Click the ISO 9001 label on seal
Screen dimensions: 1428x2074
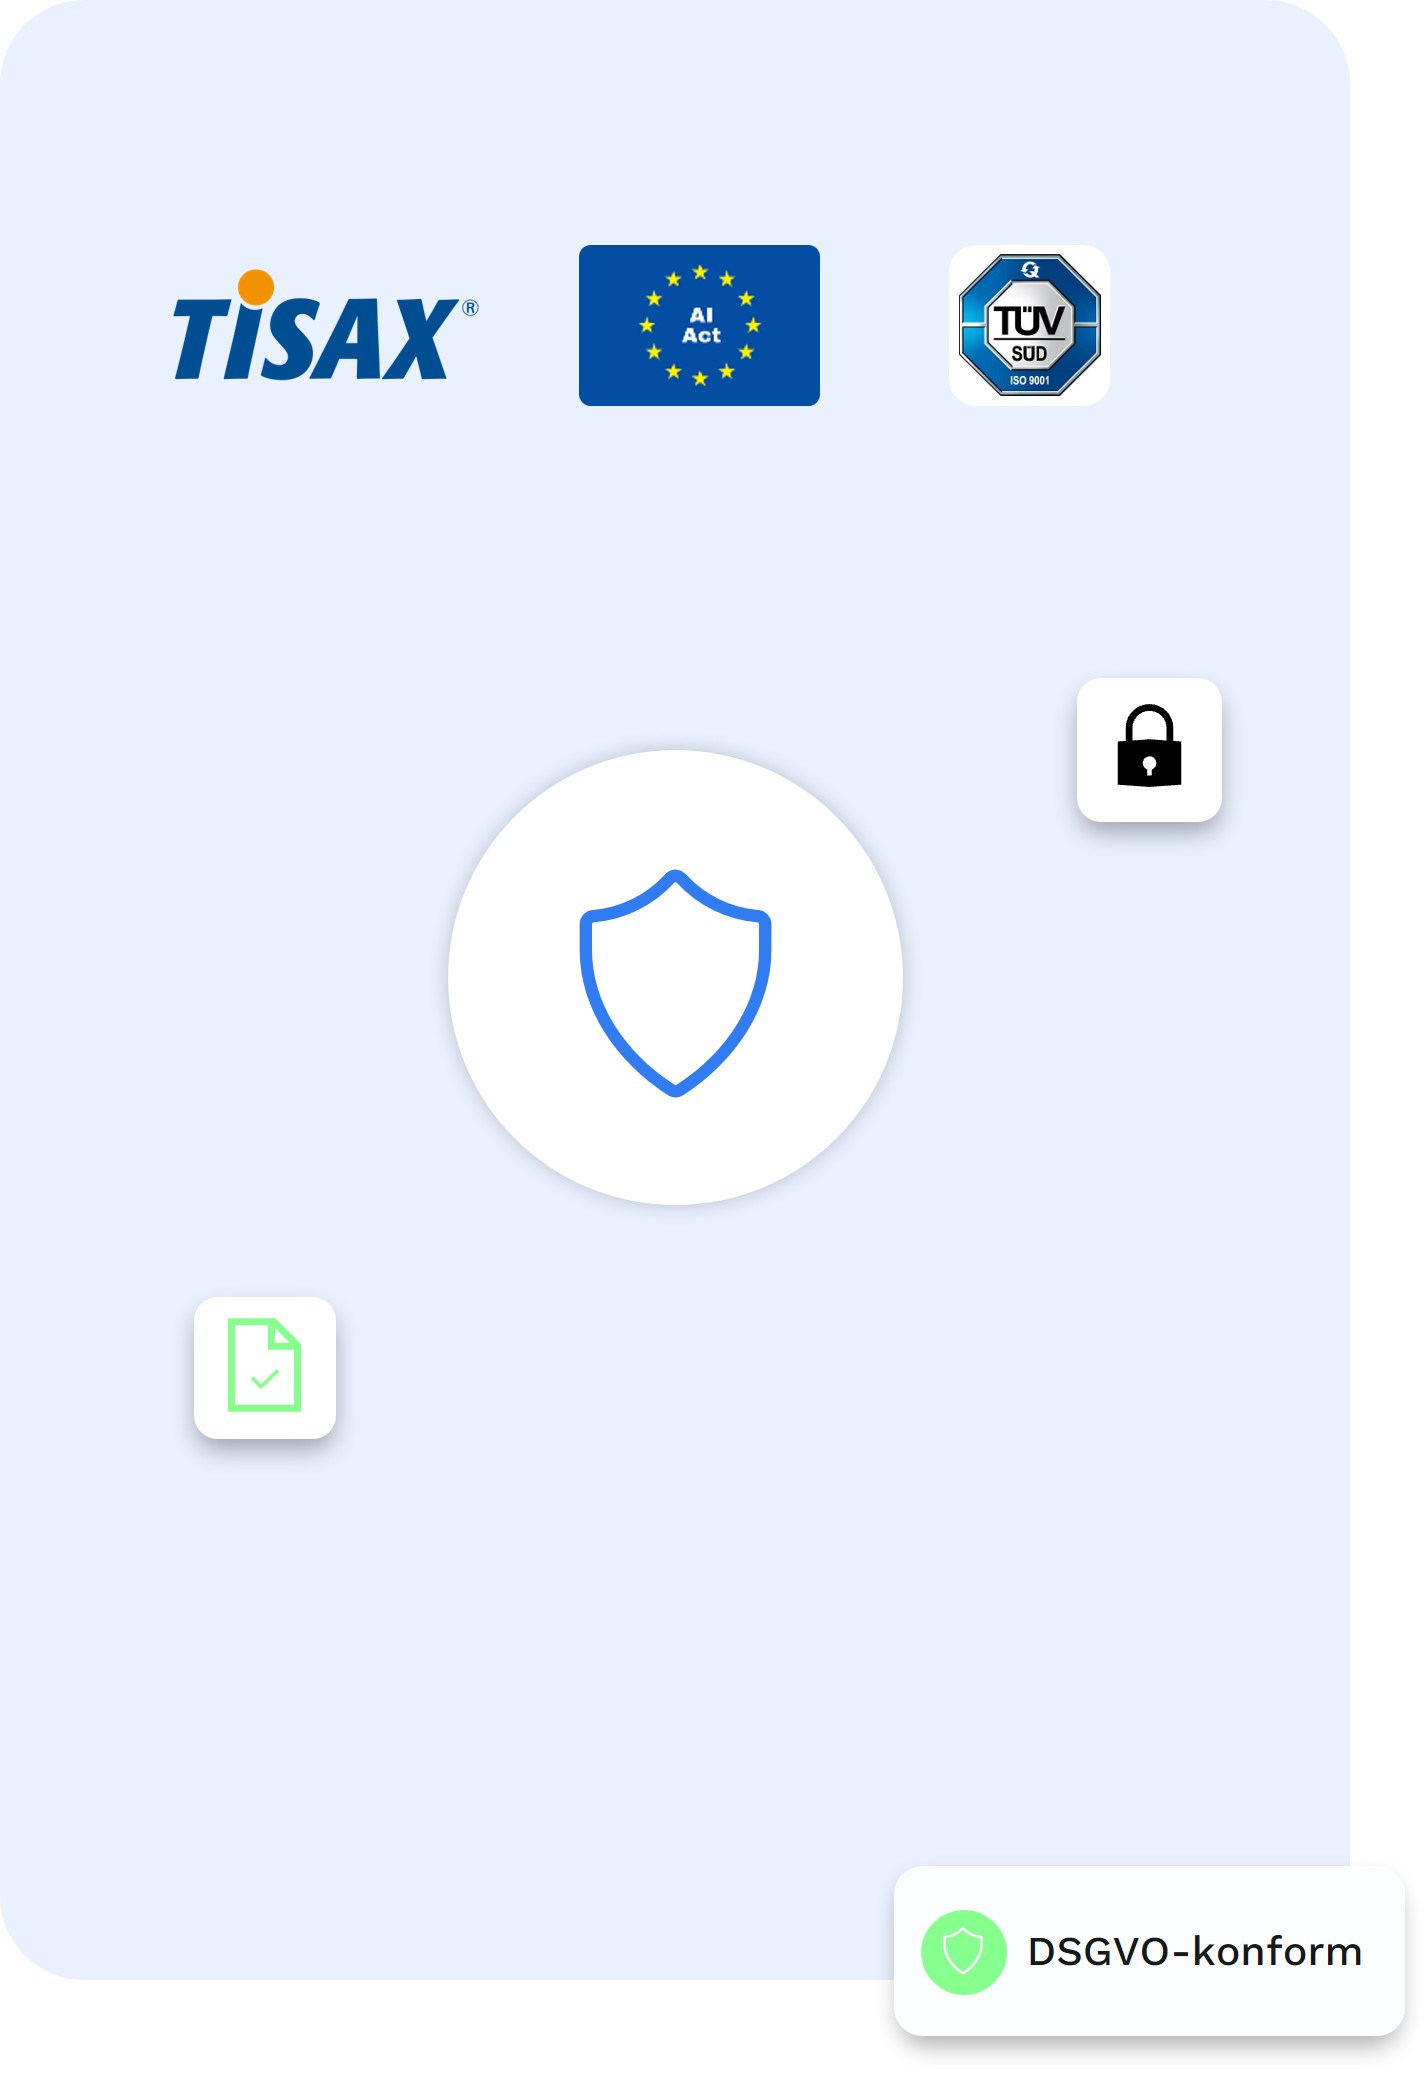tap(1029, 380)
